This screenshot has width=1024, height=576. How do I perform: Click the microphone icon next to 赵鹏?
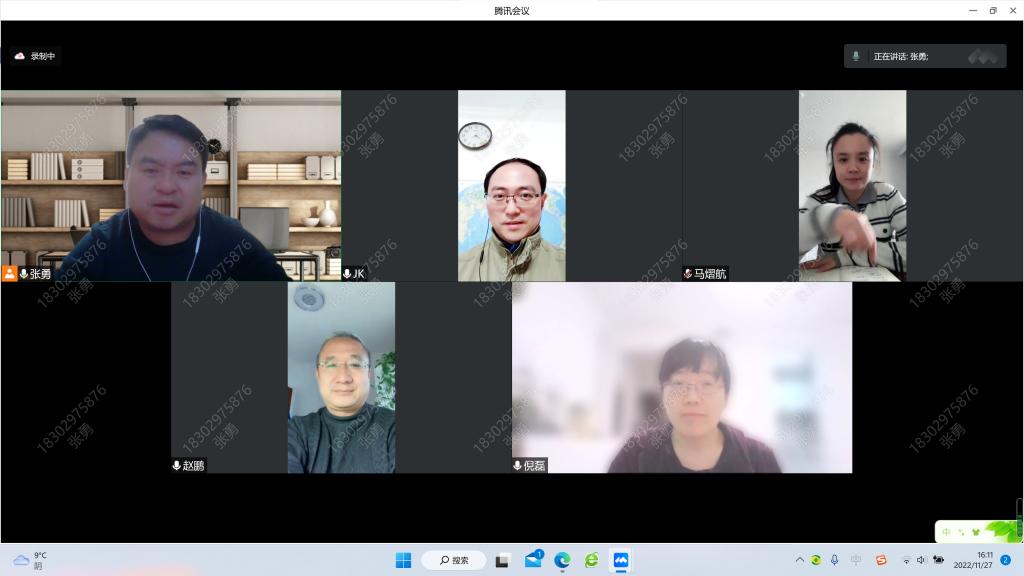pyautogui.click(x=177, y=466)
